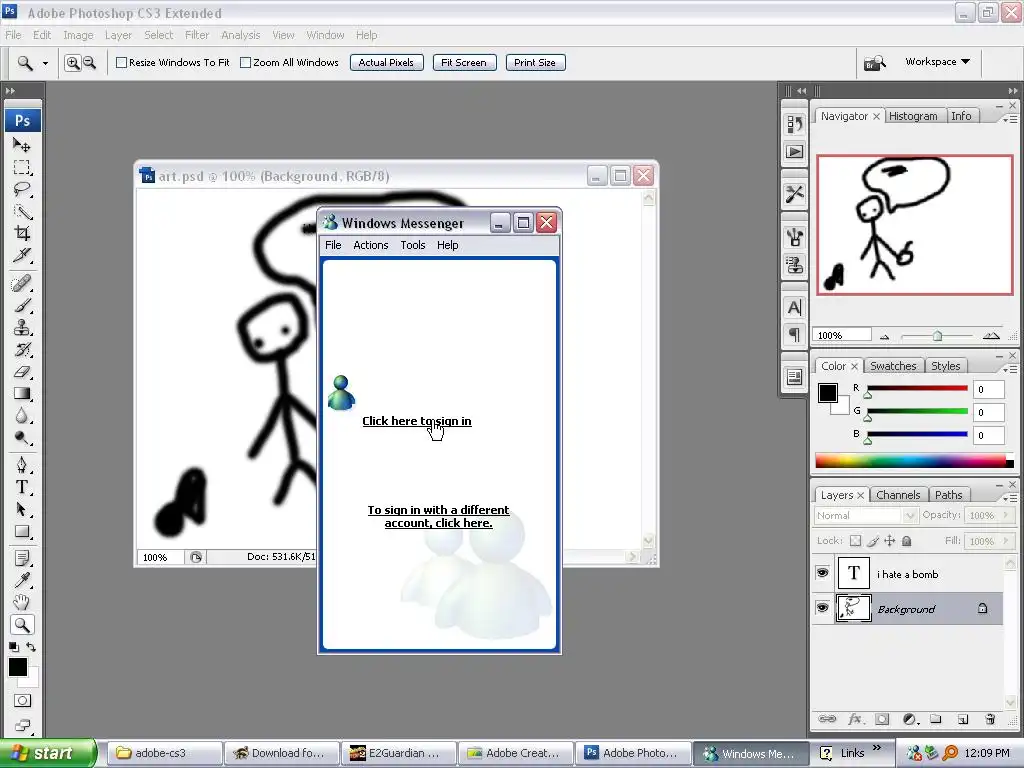Open the Layer menu
Screen dimensions: 1024x768
point(118,35)
